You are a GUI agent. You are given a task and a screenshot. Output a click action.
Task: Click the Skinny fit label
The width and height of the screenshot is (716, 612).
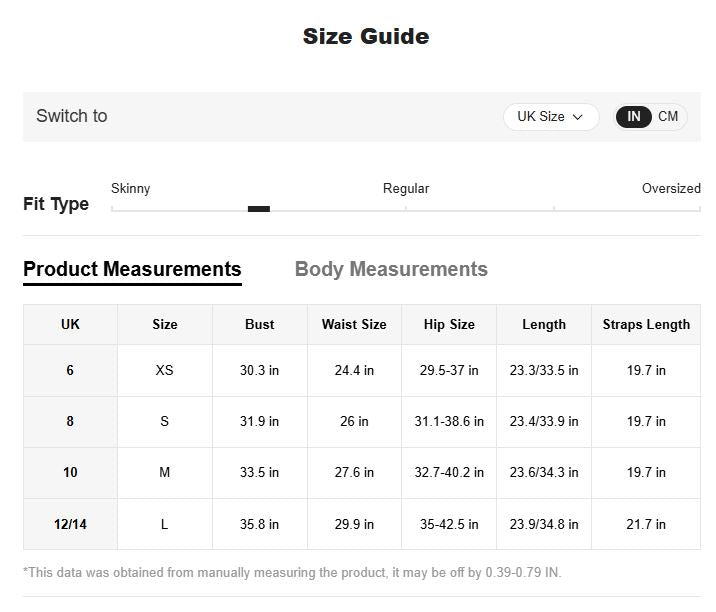coord(131,188)
